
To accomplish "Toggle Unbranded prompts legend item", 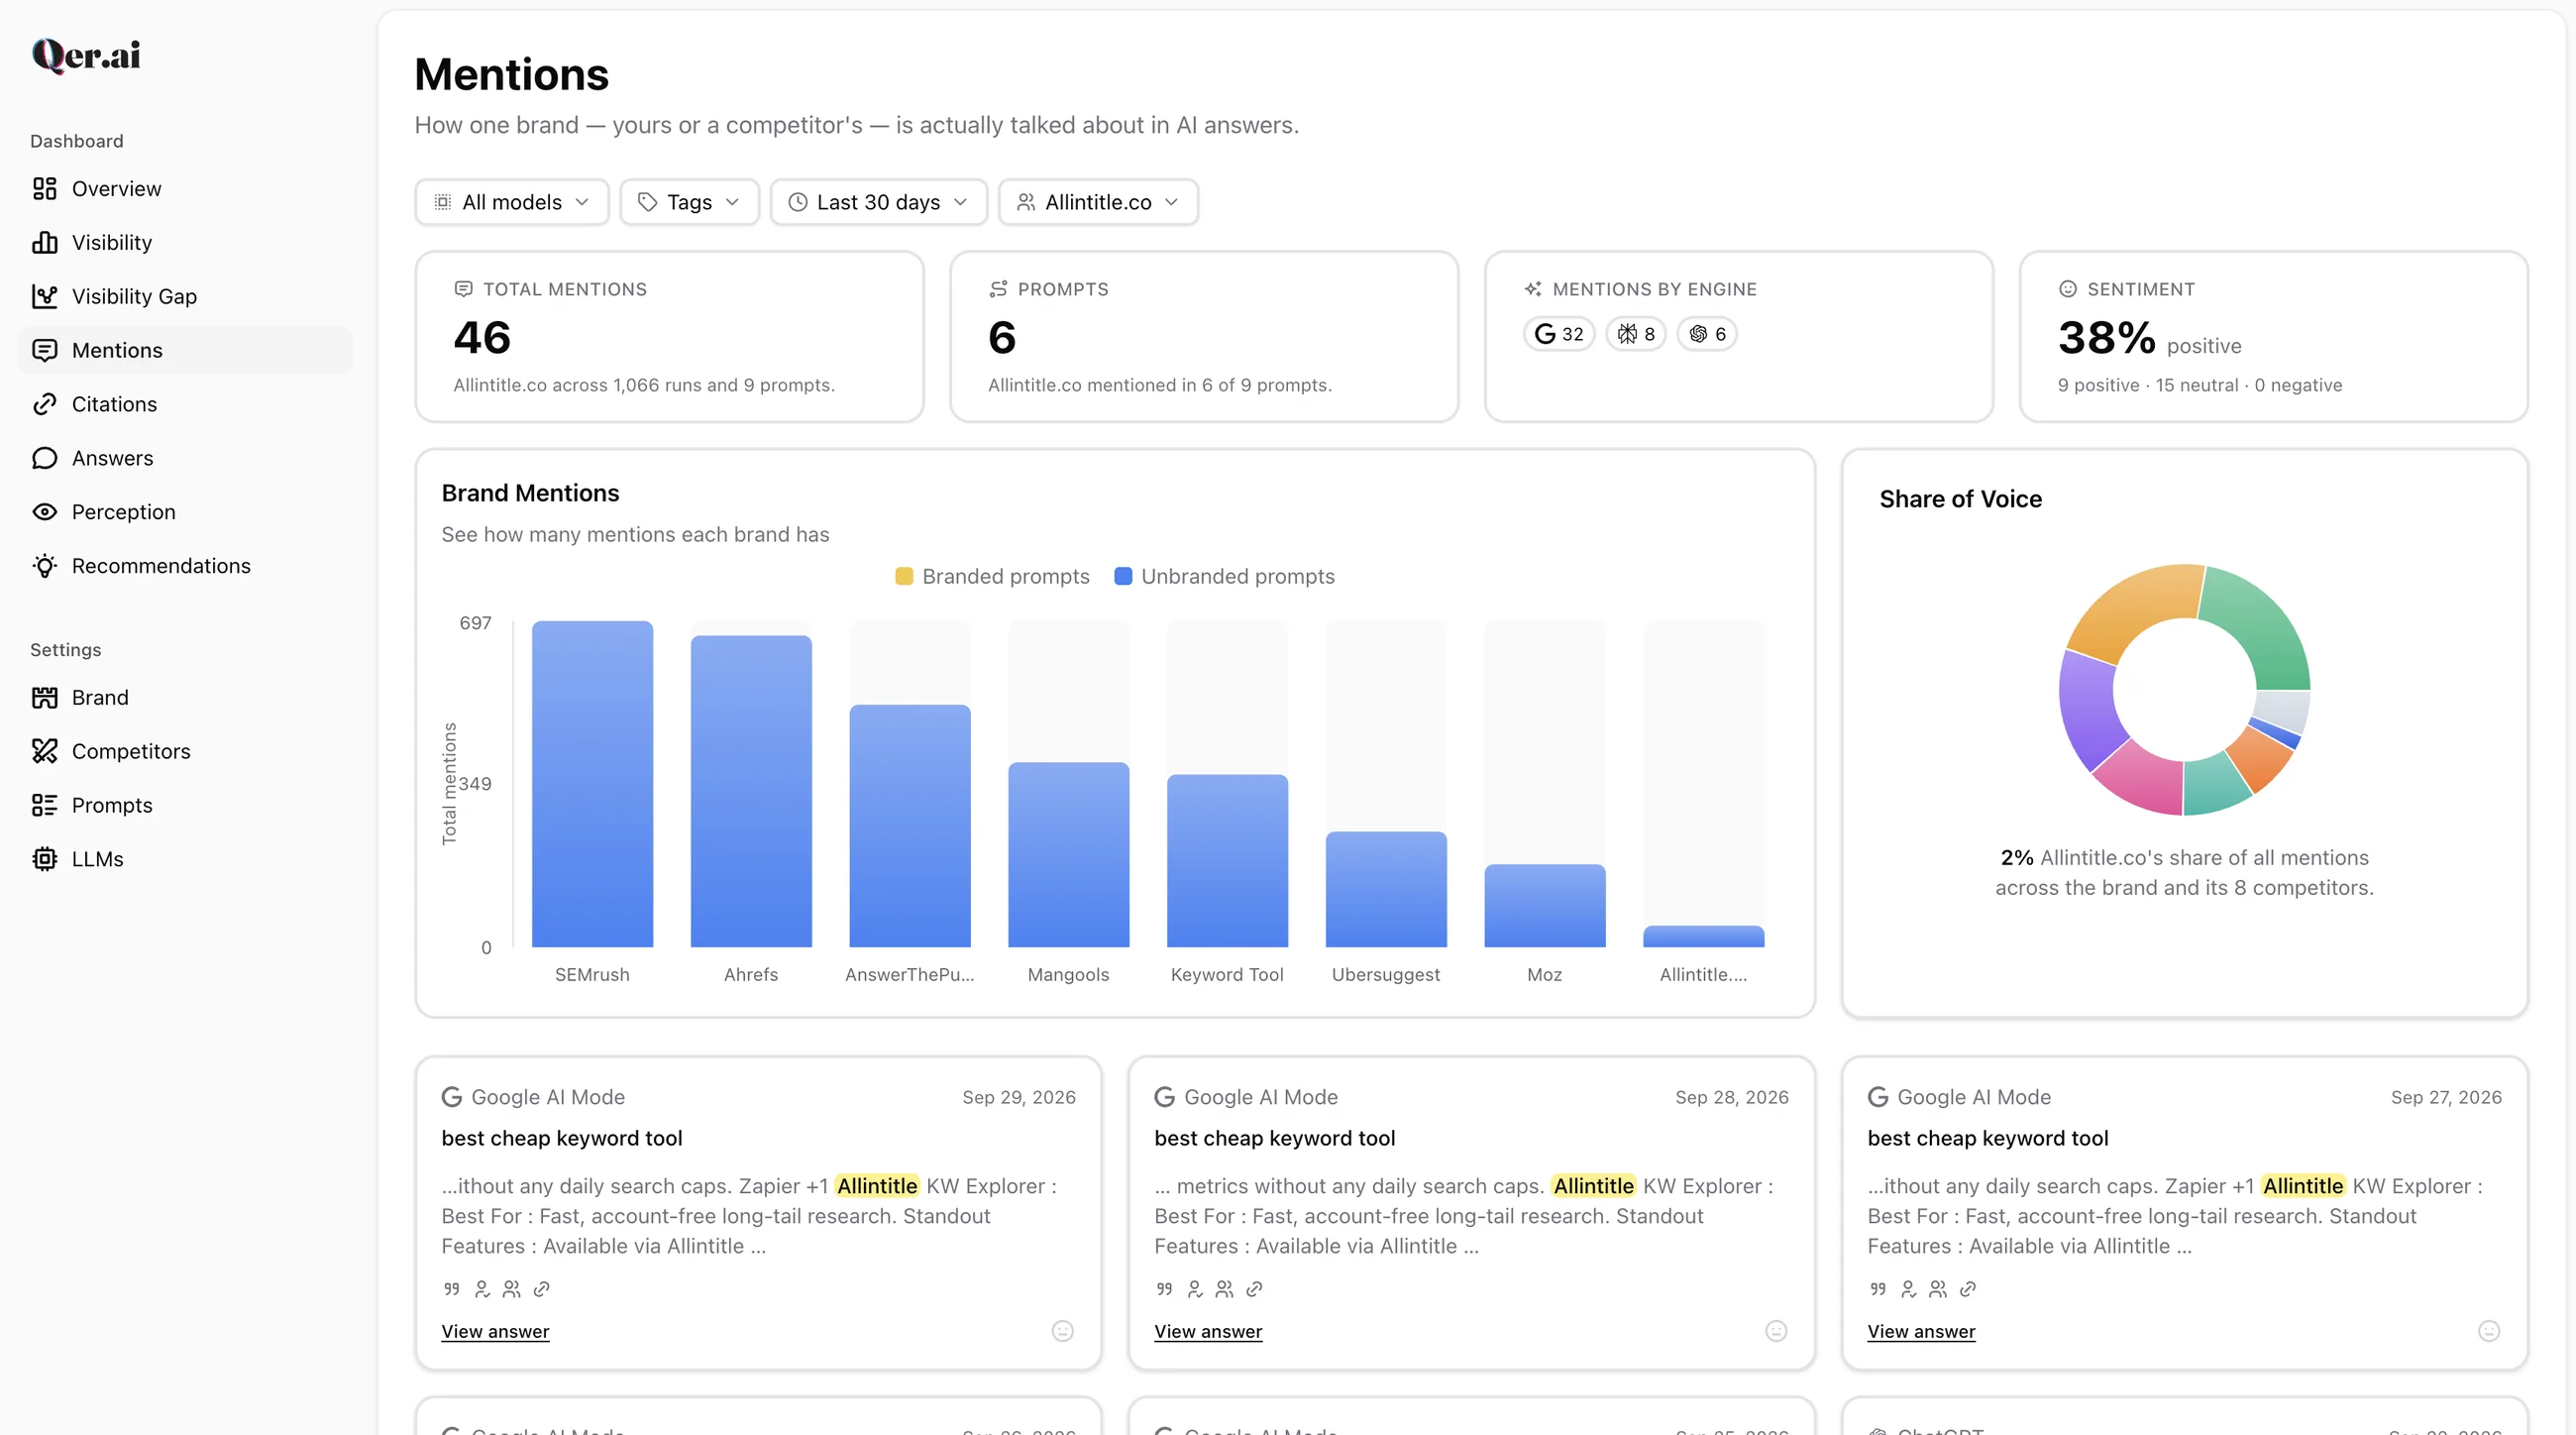I will click(1225, 577).
